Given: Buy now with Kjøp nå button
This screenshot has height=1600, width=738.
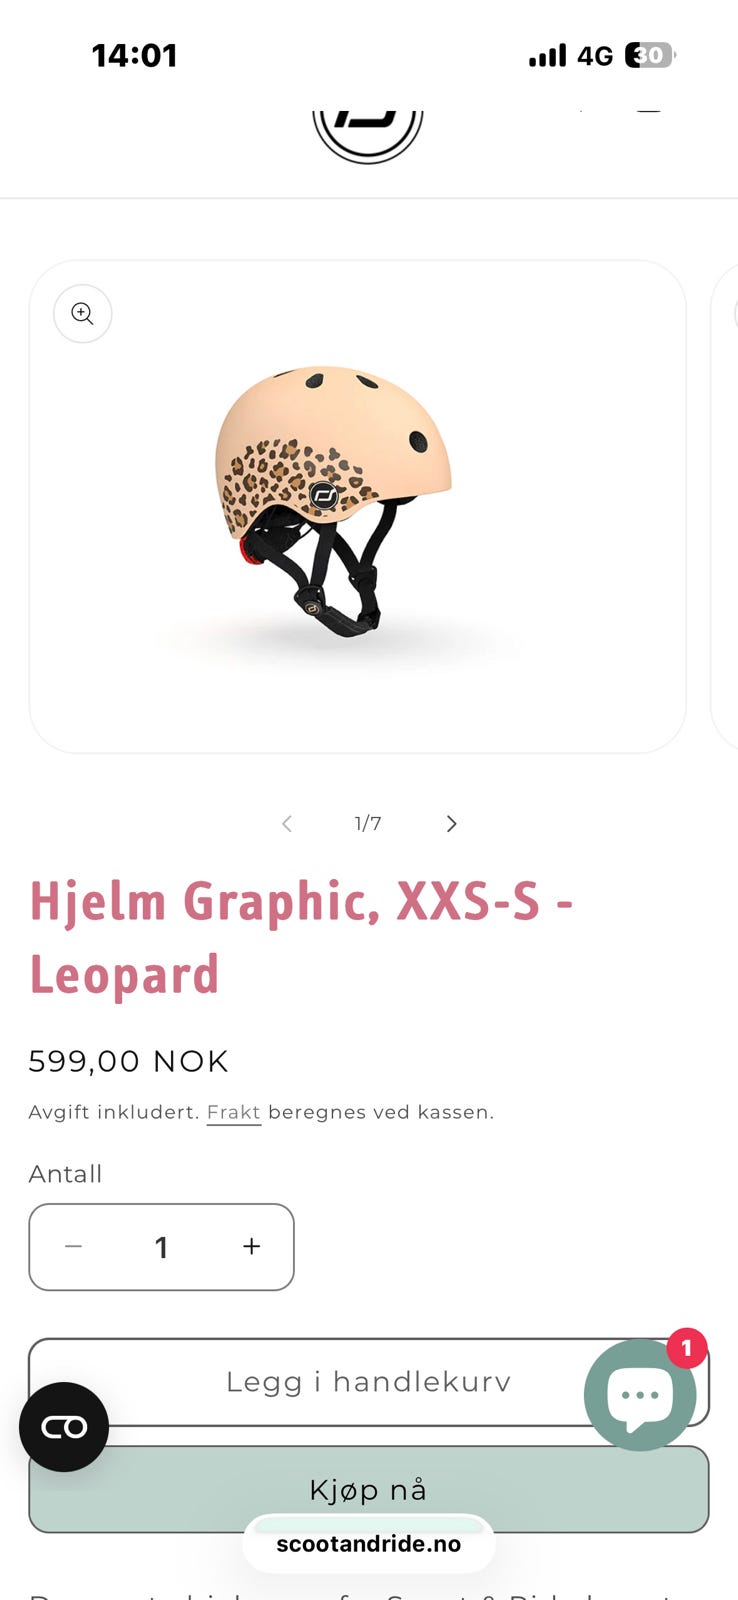Looking at the screenshot, I should tap(368, 1489).
